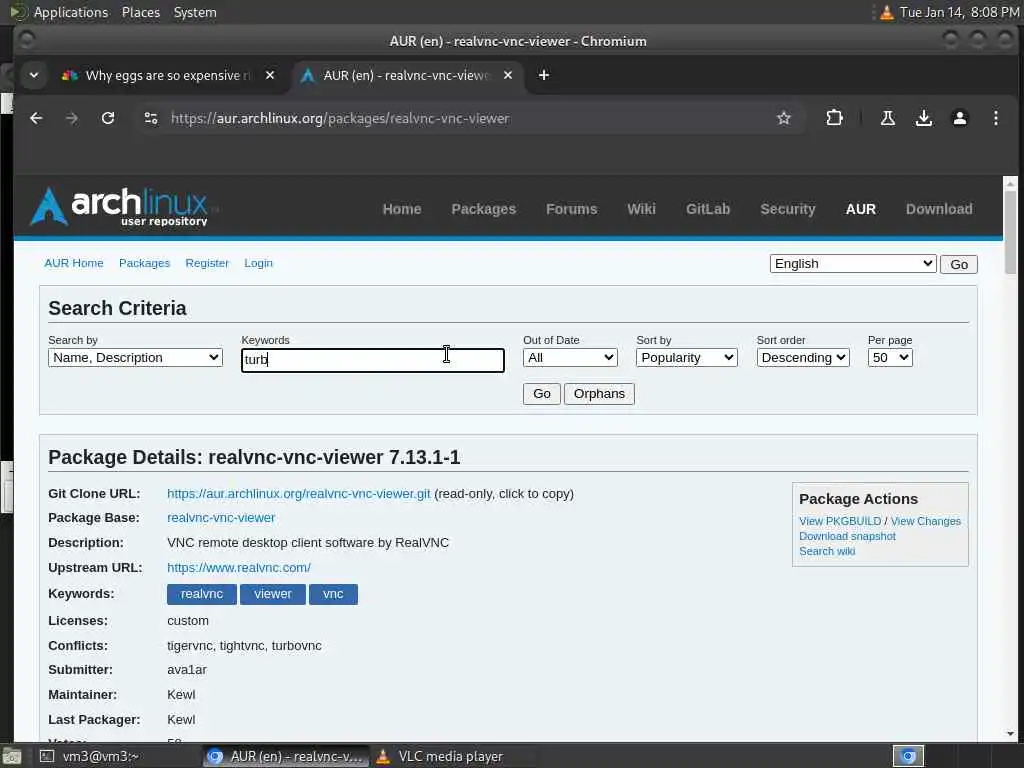Open the Per page dropdown
The height and width of the screenshot is (768, 1024).
[889, 357]
